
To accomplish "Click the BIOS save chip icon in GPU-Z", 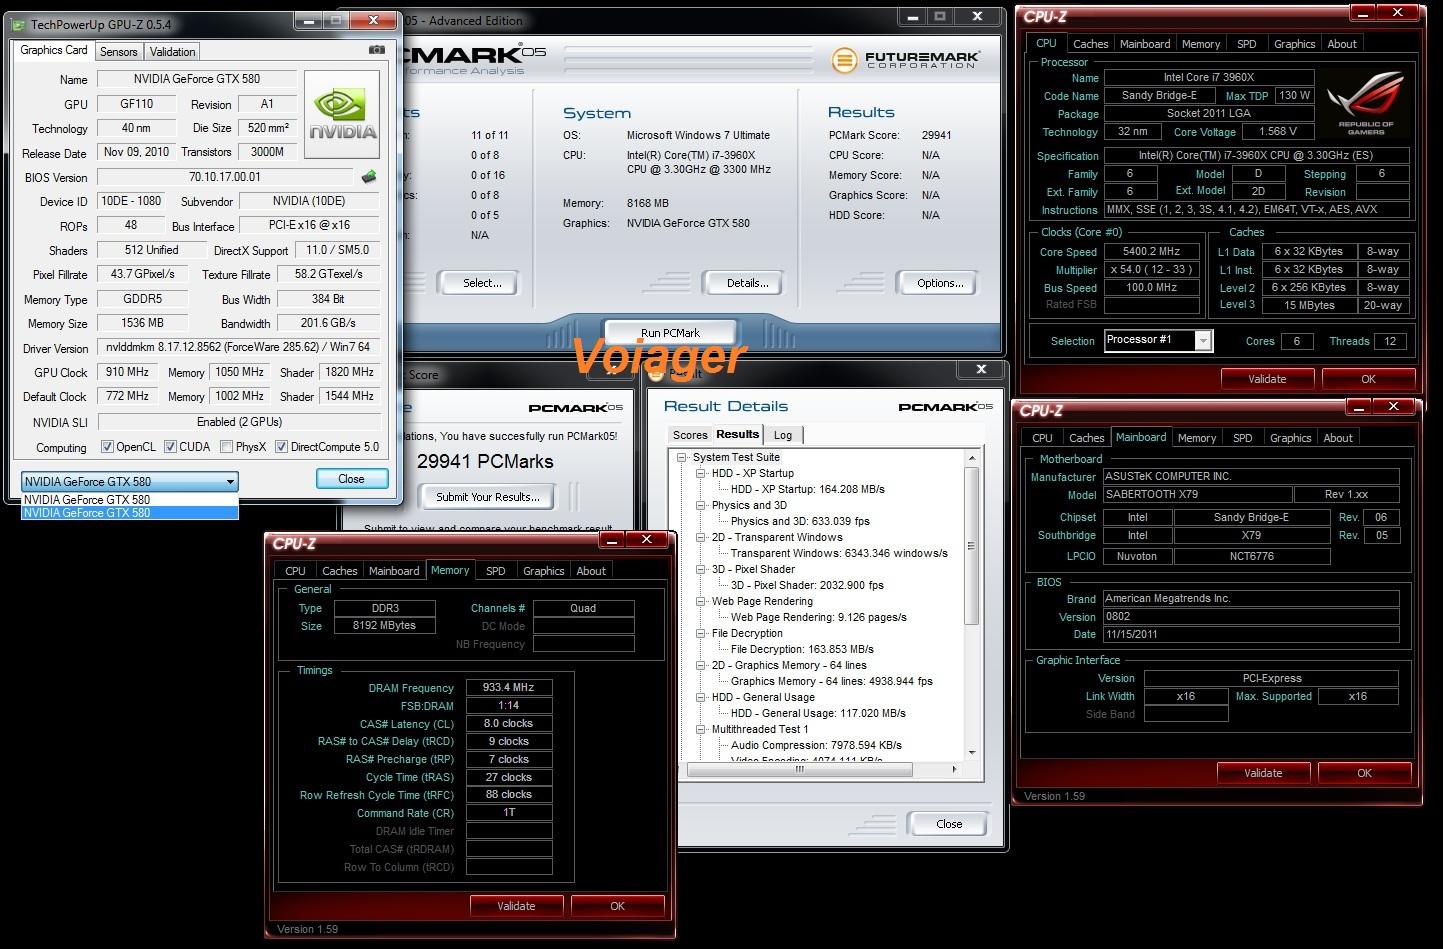I will 369,177.
